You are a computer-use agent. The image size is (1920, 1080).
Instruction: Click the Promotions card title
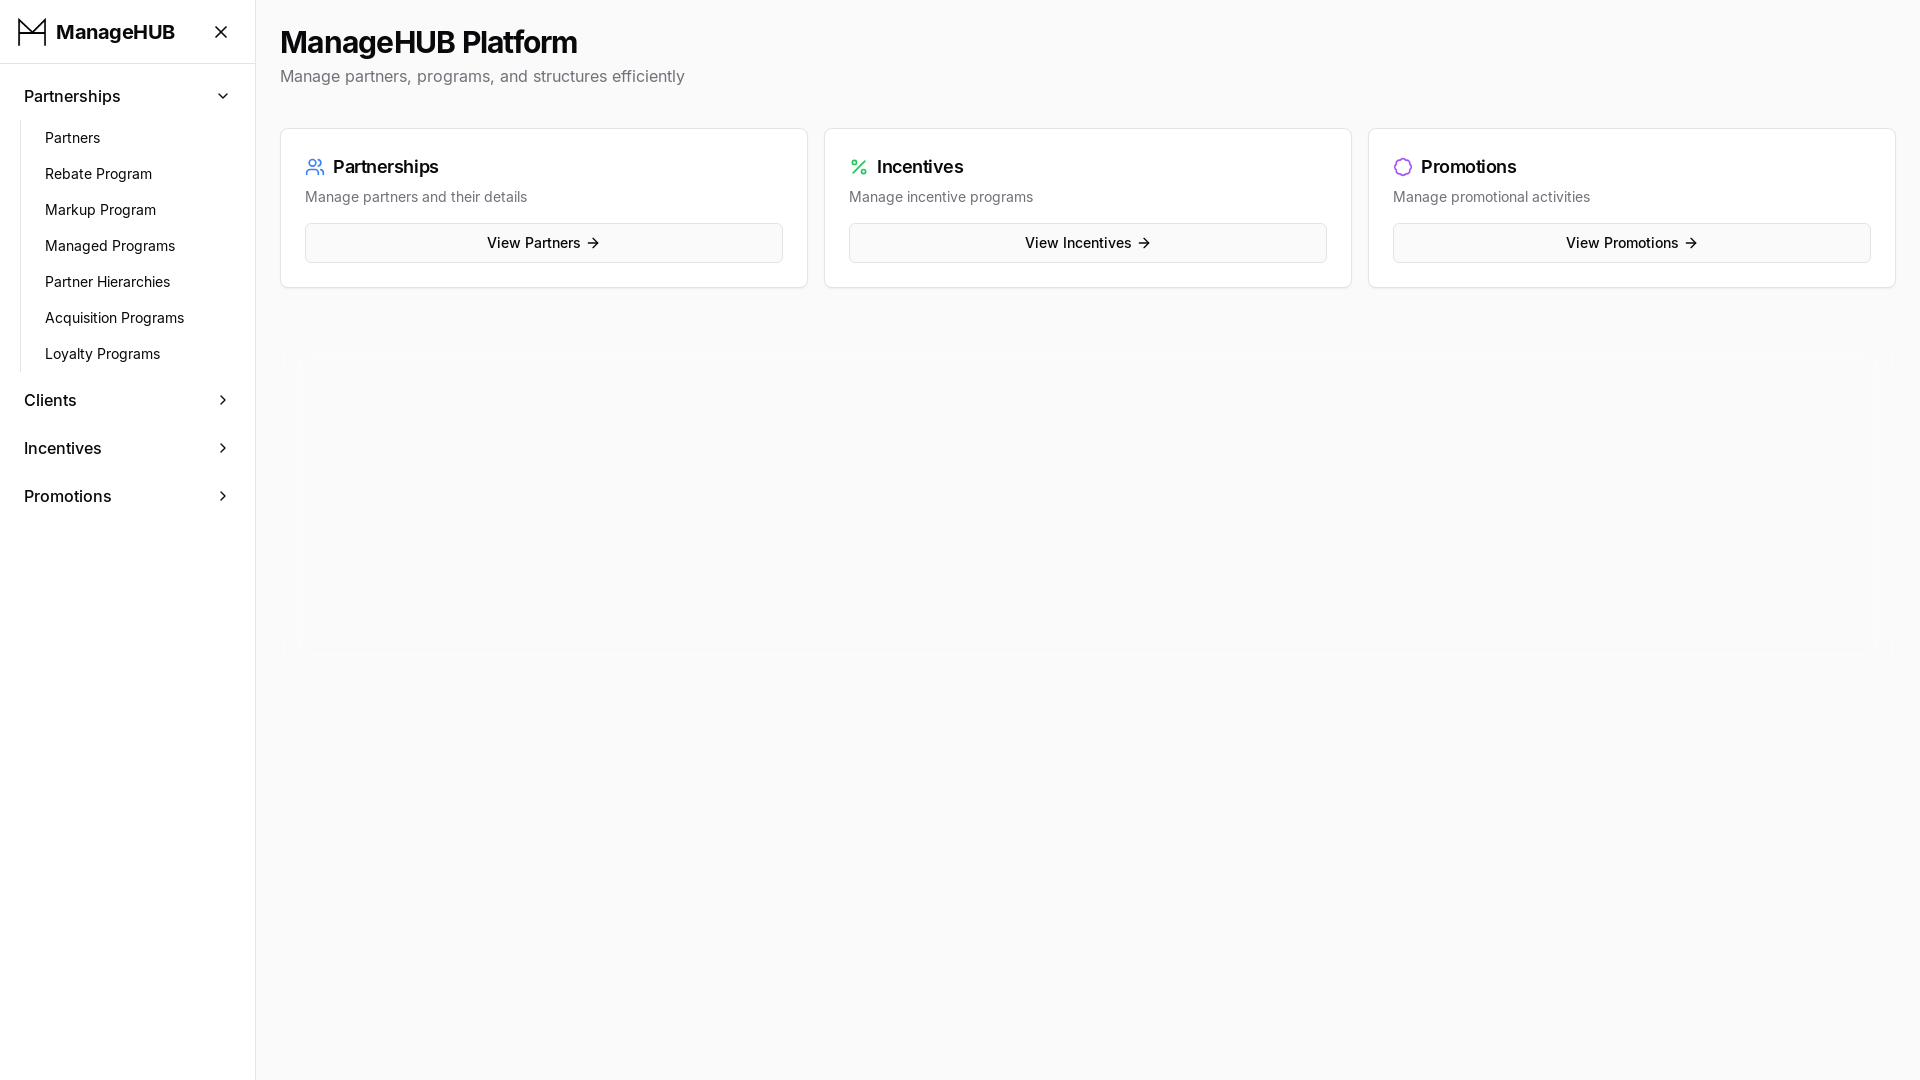click(x=1468, y=167)
